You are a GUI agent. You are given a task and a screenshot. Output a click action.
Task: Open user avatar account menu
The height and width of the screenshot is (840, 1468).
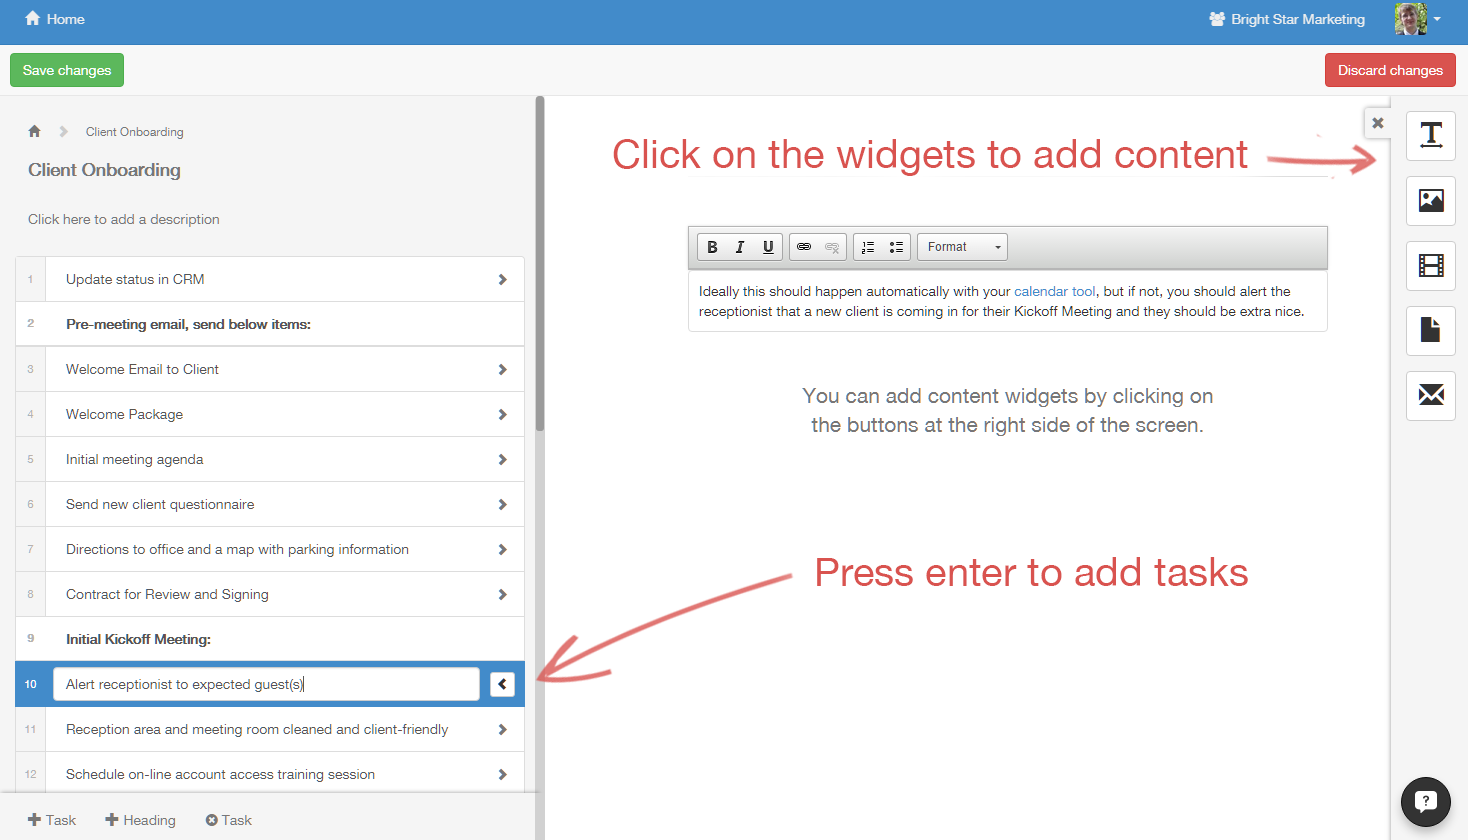coord(1418,19)
